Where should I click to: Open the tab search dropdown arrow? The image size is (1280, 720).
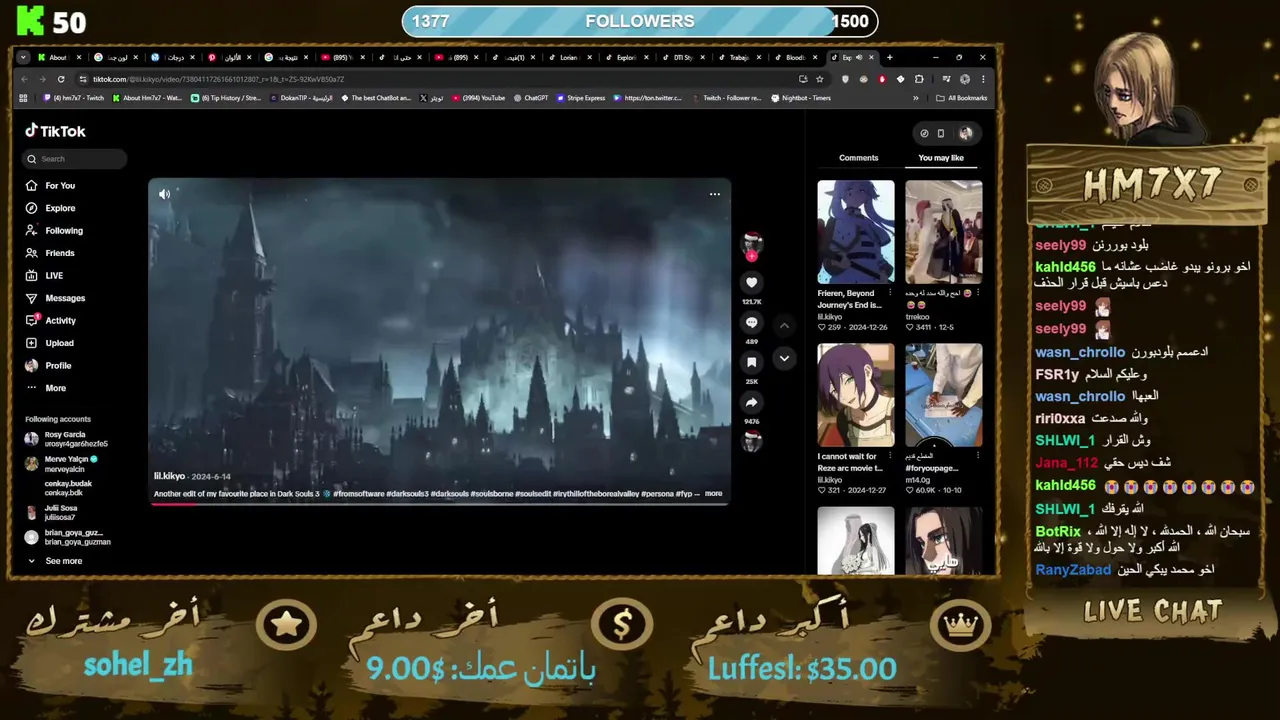23,57
